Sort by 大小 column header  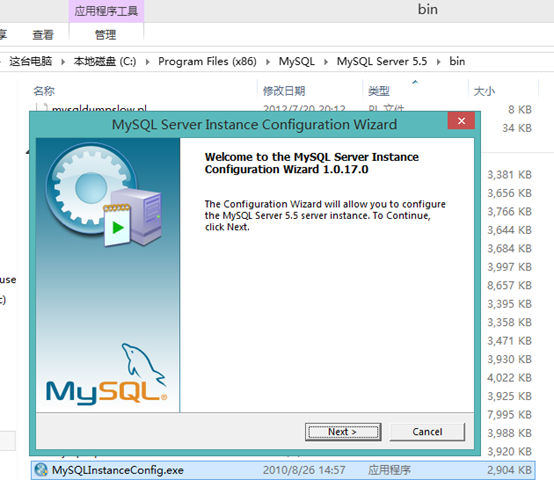coord(484,91)
